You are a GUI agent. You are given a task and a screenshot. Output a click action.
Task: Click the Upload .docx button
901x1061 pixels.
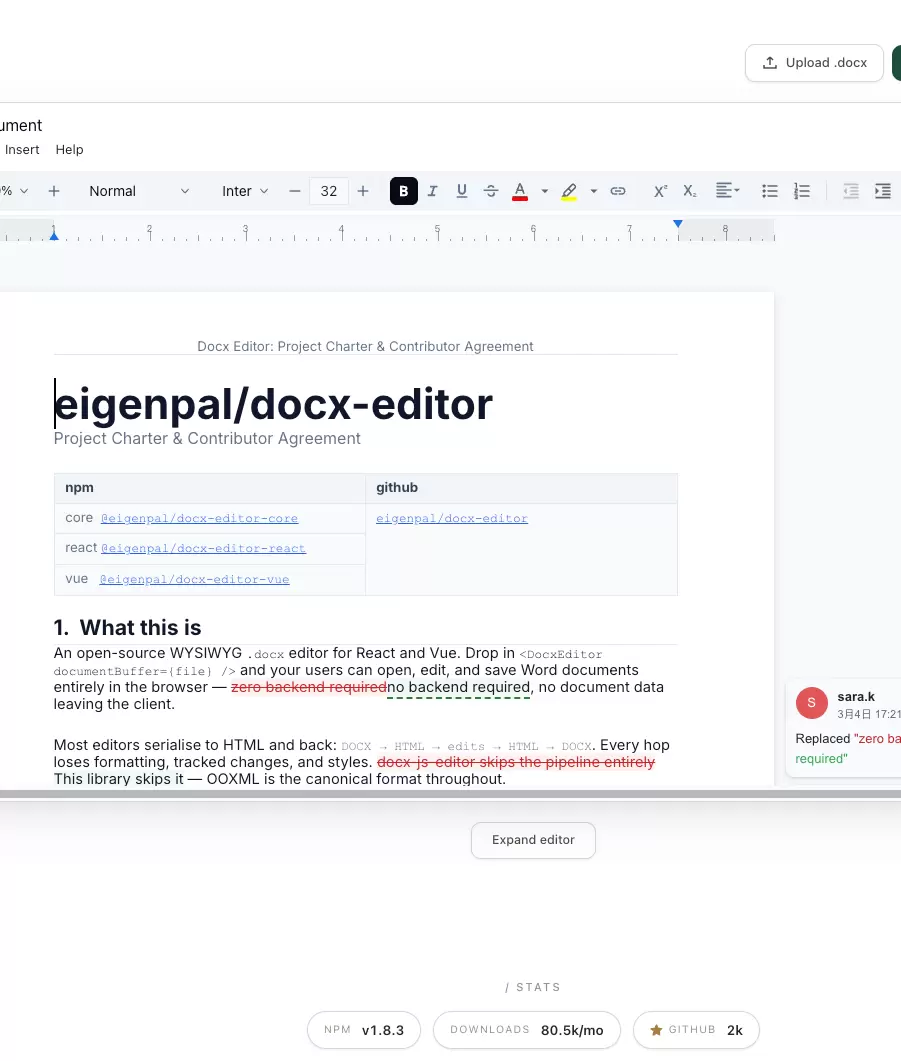click(814, 63)
